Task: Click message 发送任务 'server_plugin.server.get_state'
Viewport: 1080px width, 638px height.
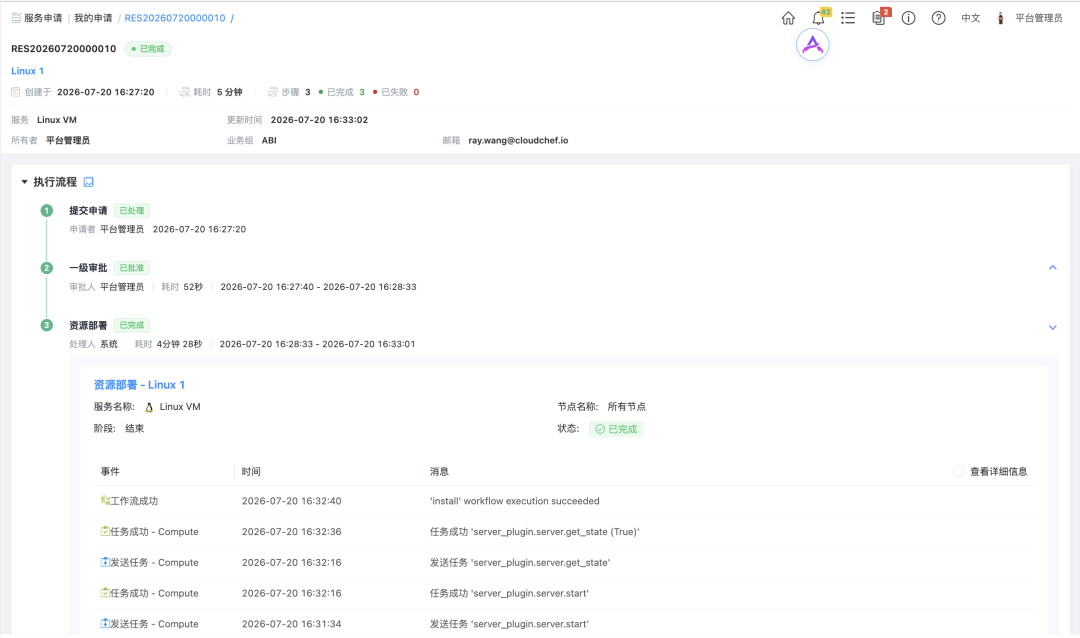Action: click(520, 563)
